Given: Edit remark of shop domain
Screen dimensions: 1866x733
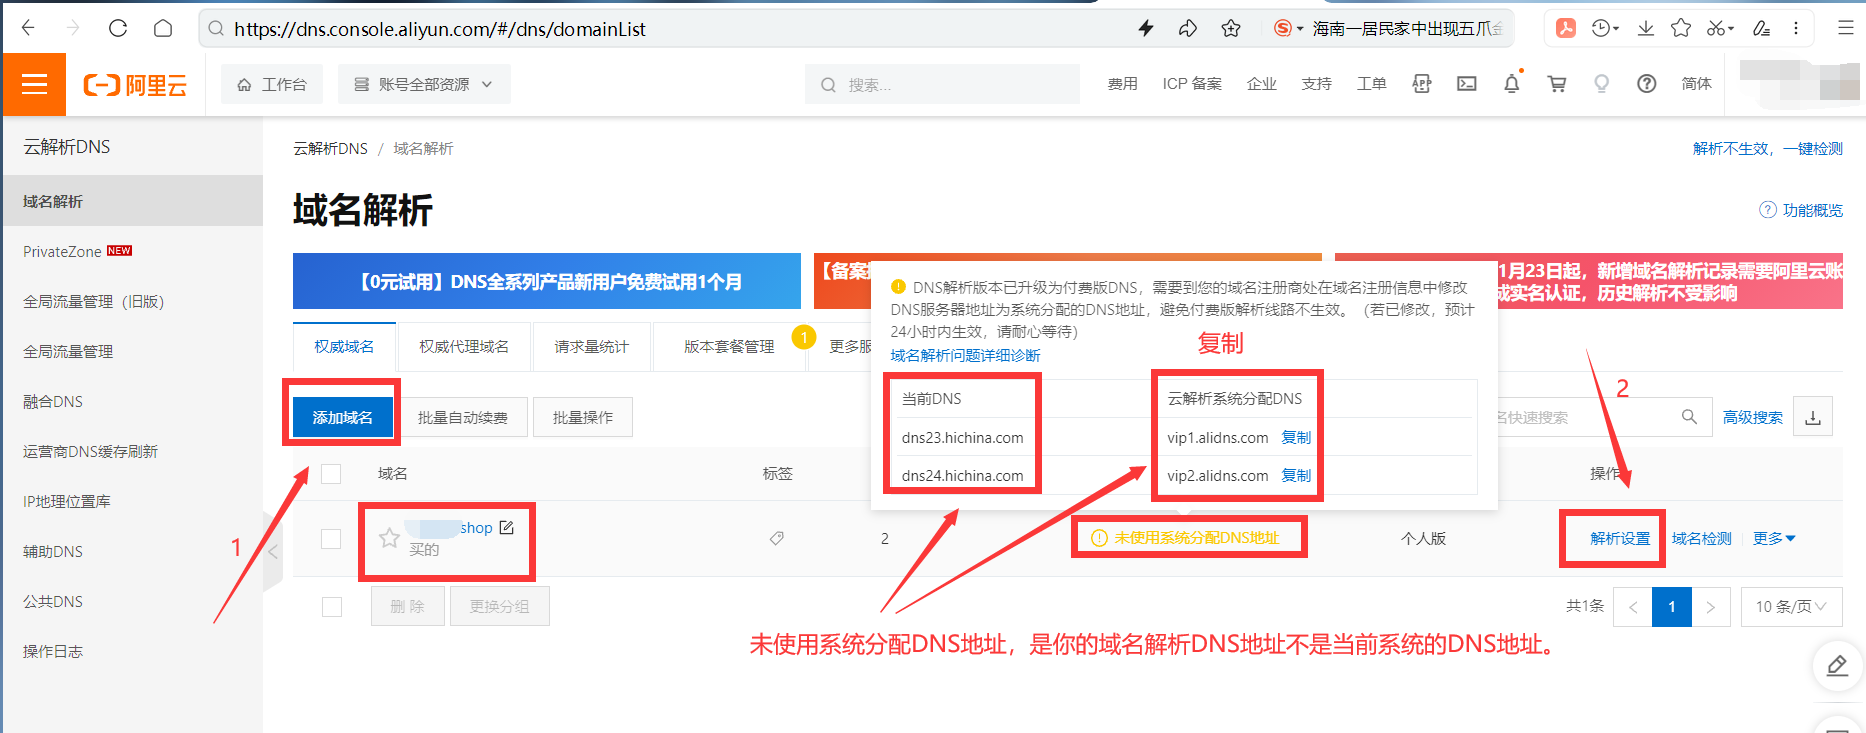Looking at the screenshot, I should [x=507, y=527].
